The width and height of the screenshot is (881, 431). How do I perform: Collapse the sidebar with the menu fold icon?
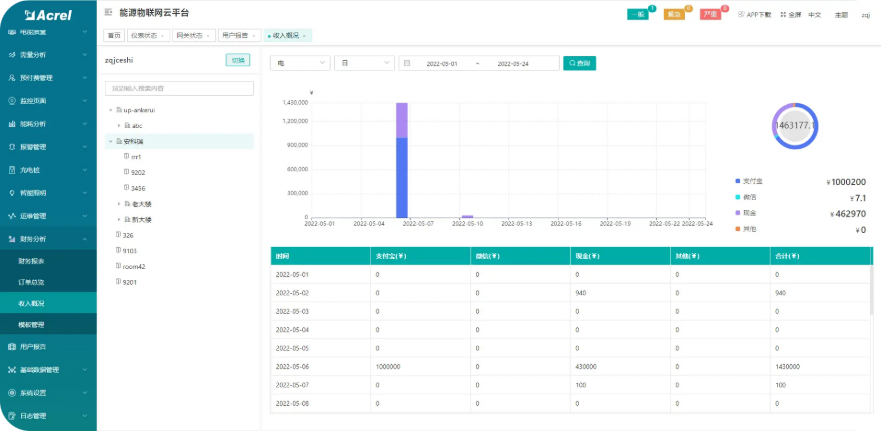[x=108, y=13]
